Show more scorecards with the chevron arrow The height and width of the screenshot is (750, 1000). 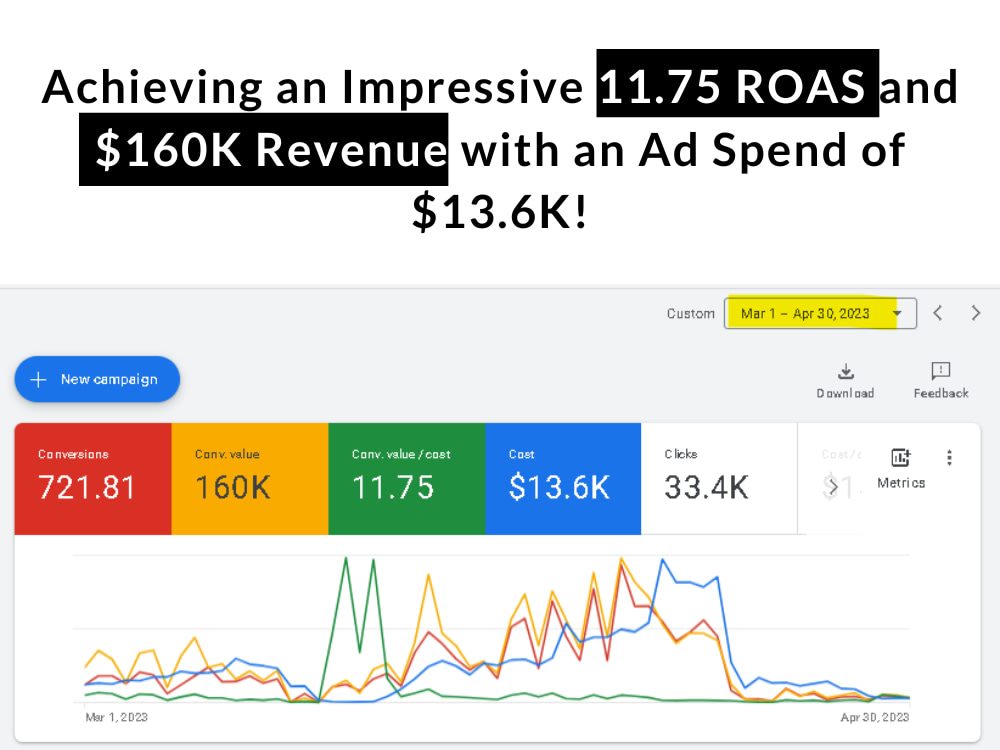pos(832,487)
